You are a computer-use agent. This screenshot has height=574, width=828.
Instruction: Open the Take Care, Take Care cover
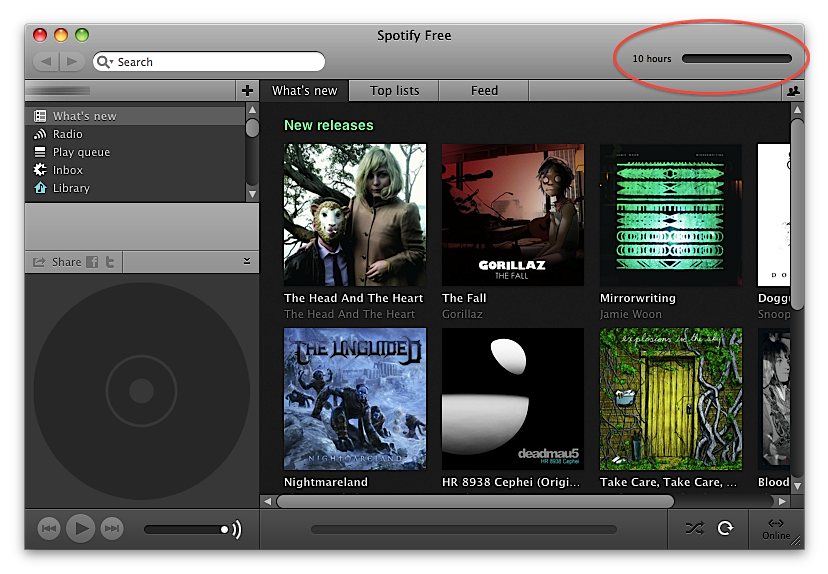(x=671, y=399)
